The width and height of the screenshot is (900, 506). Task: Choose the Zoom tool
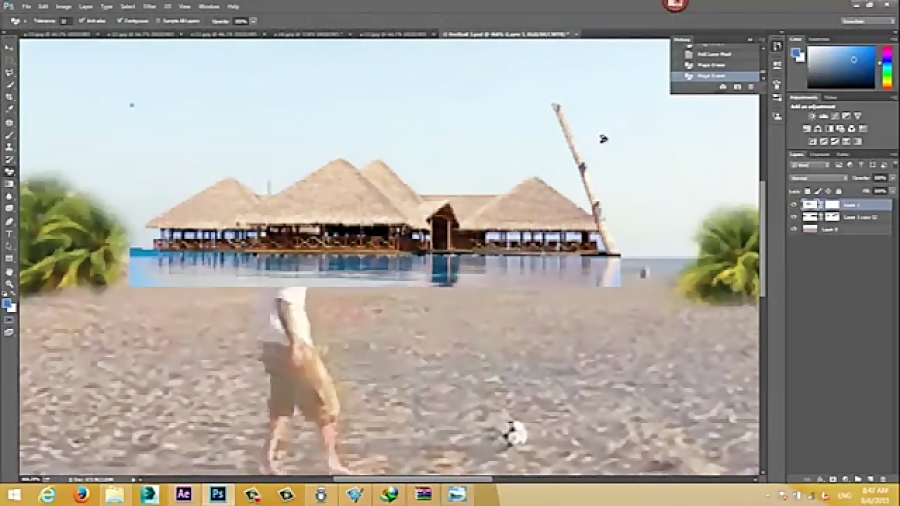(10, 284)
